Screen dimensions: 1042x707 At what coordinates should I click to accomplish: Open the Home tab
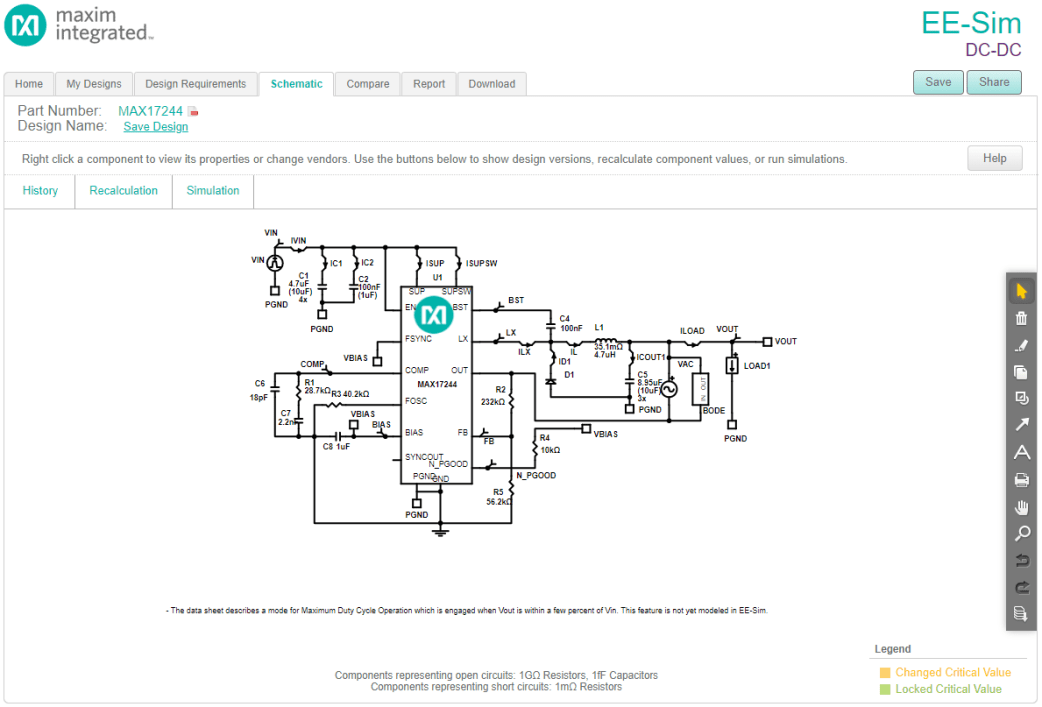pyautogui.click(x=29, y=84)
